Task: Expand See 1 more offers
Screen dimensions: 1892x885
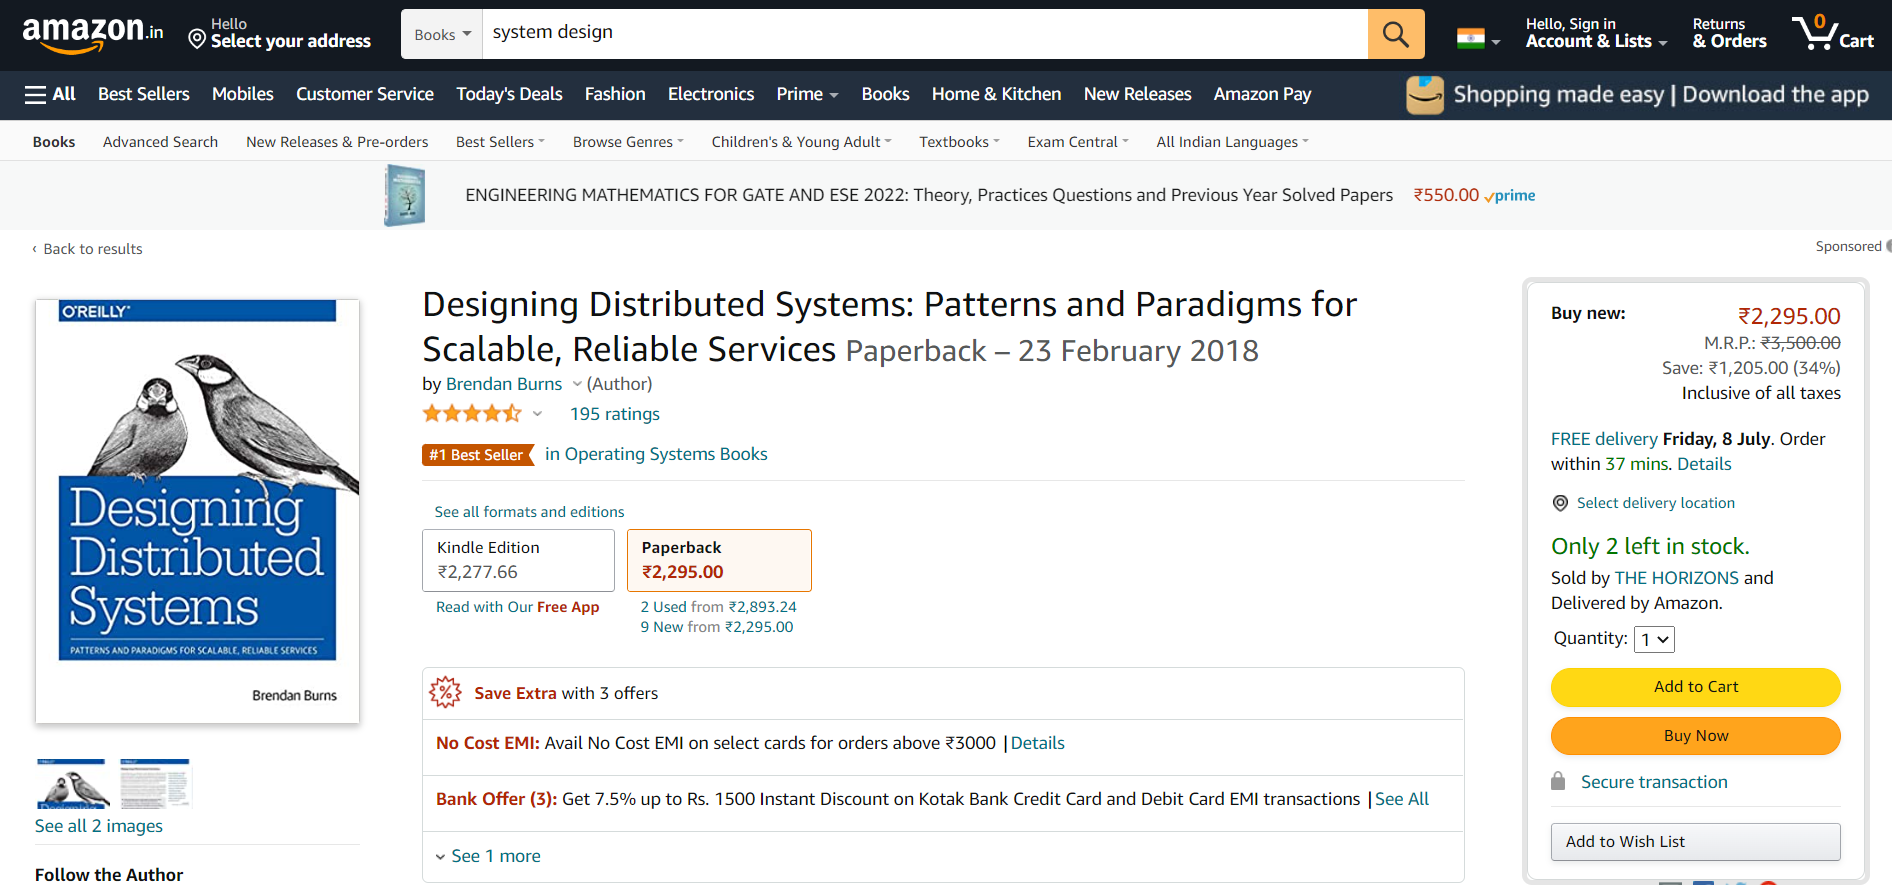Action: click(x=488, y=856)
